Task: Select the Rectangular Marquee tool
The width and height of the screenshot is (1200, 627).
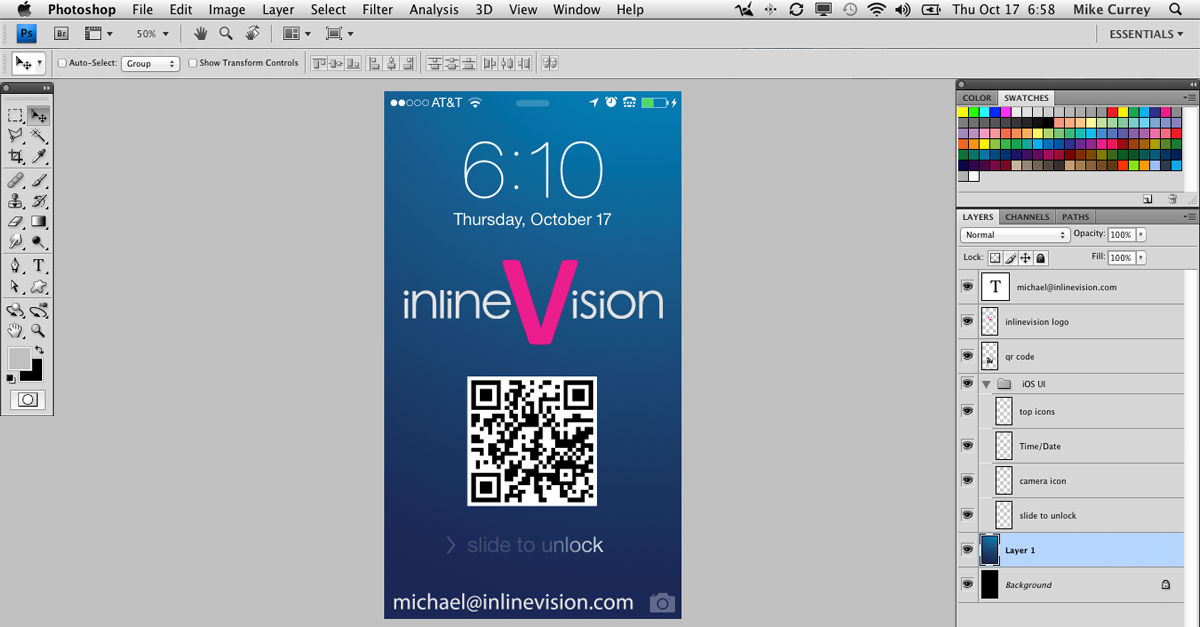Action: 16,116
